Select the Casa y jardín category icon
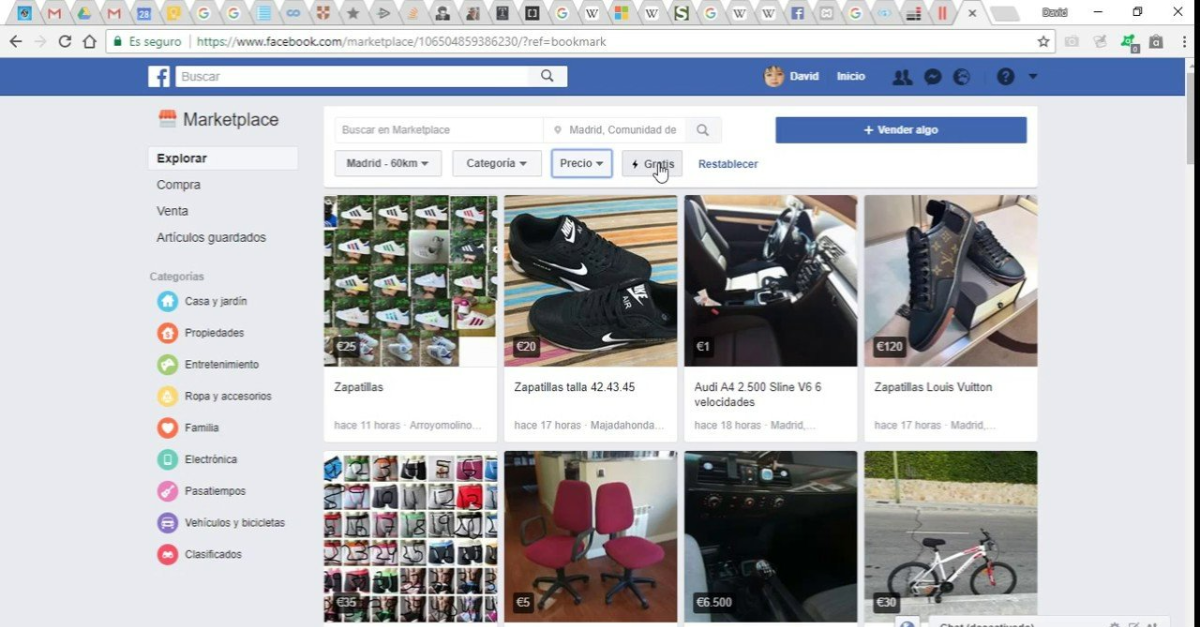 [x=168, y=301]
